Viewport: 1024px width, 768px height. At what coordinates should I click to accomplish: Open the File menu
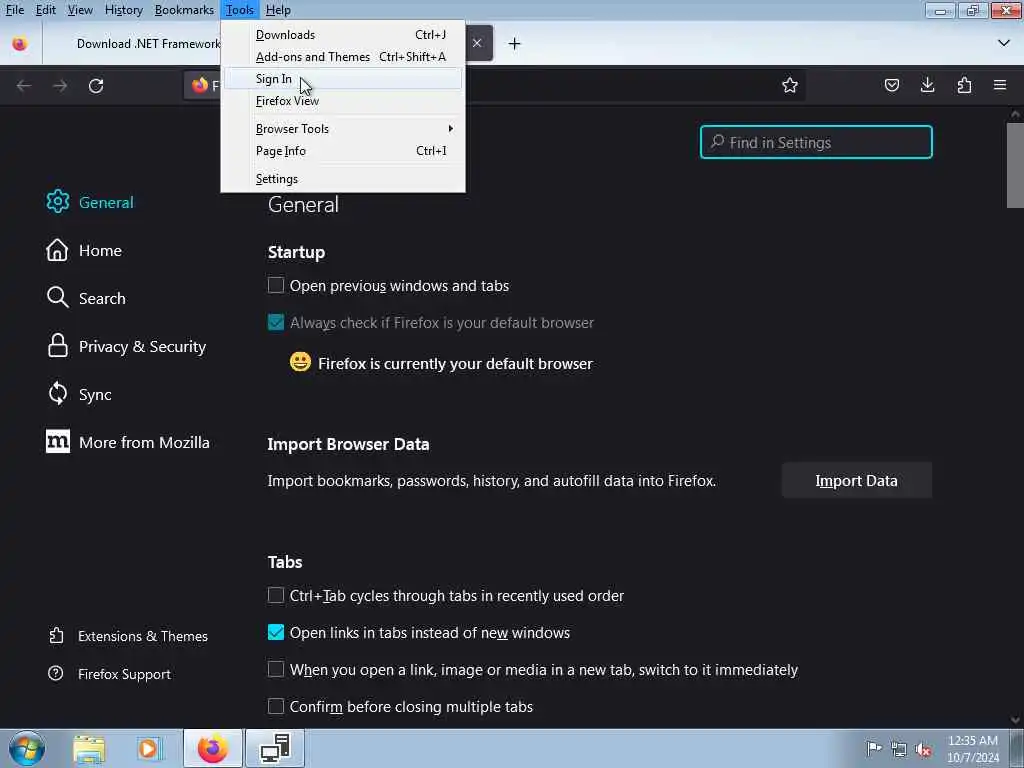click(14, 10)
